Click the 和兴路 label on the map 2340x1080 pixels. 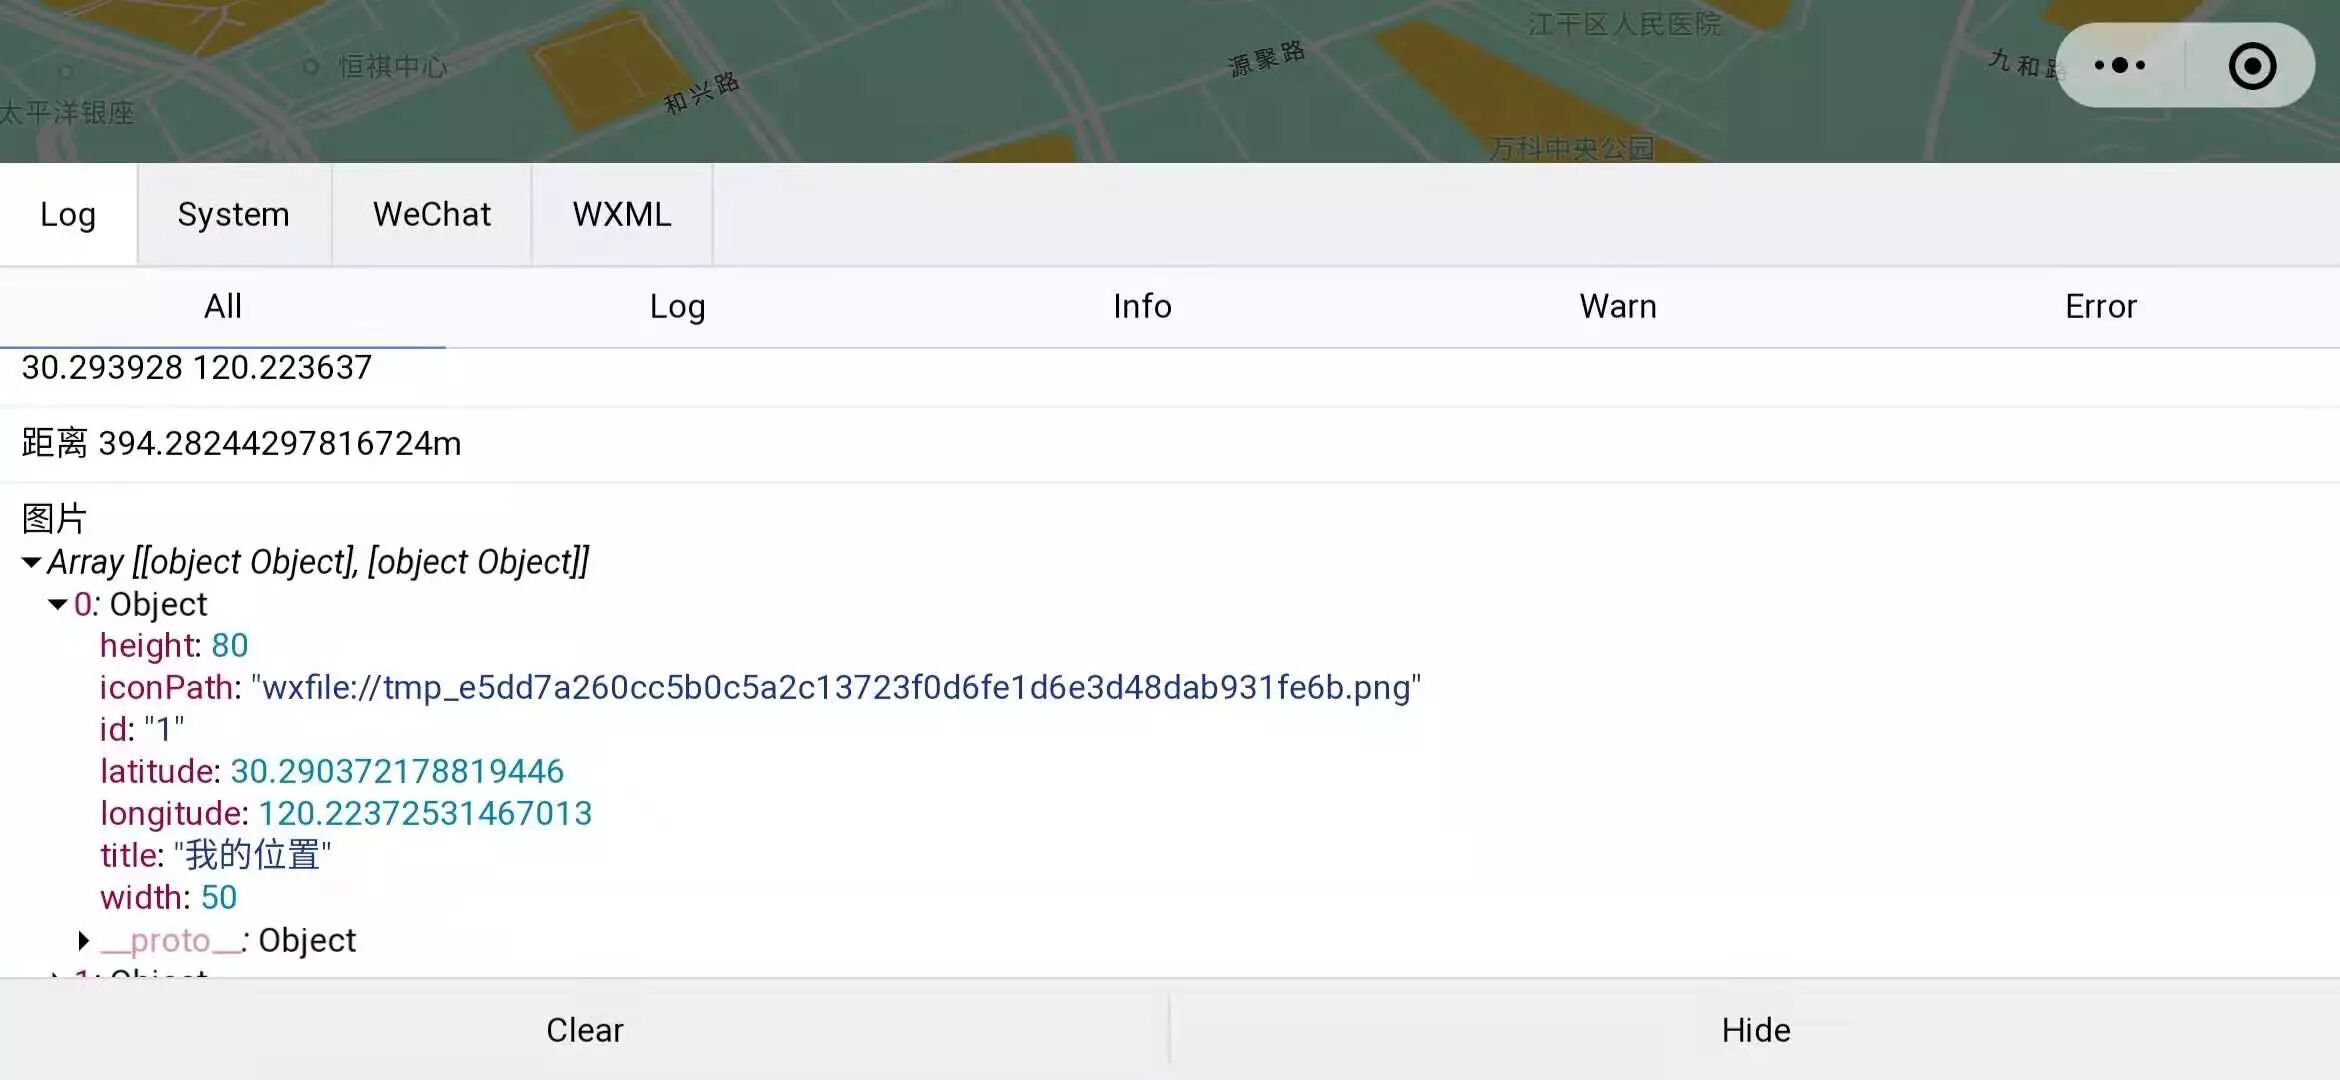click(701, 92)
